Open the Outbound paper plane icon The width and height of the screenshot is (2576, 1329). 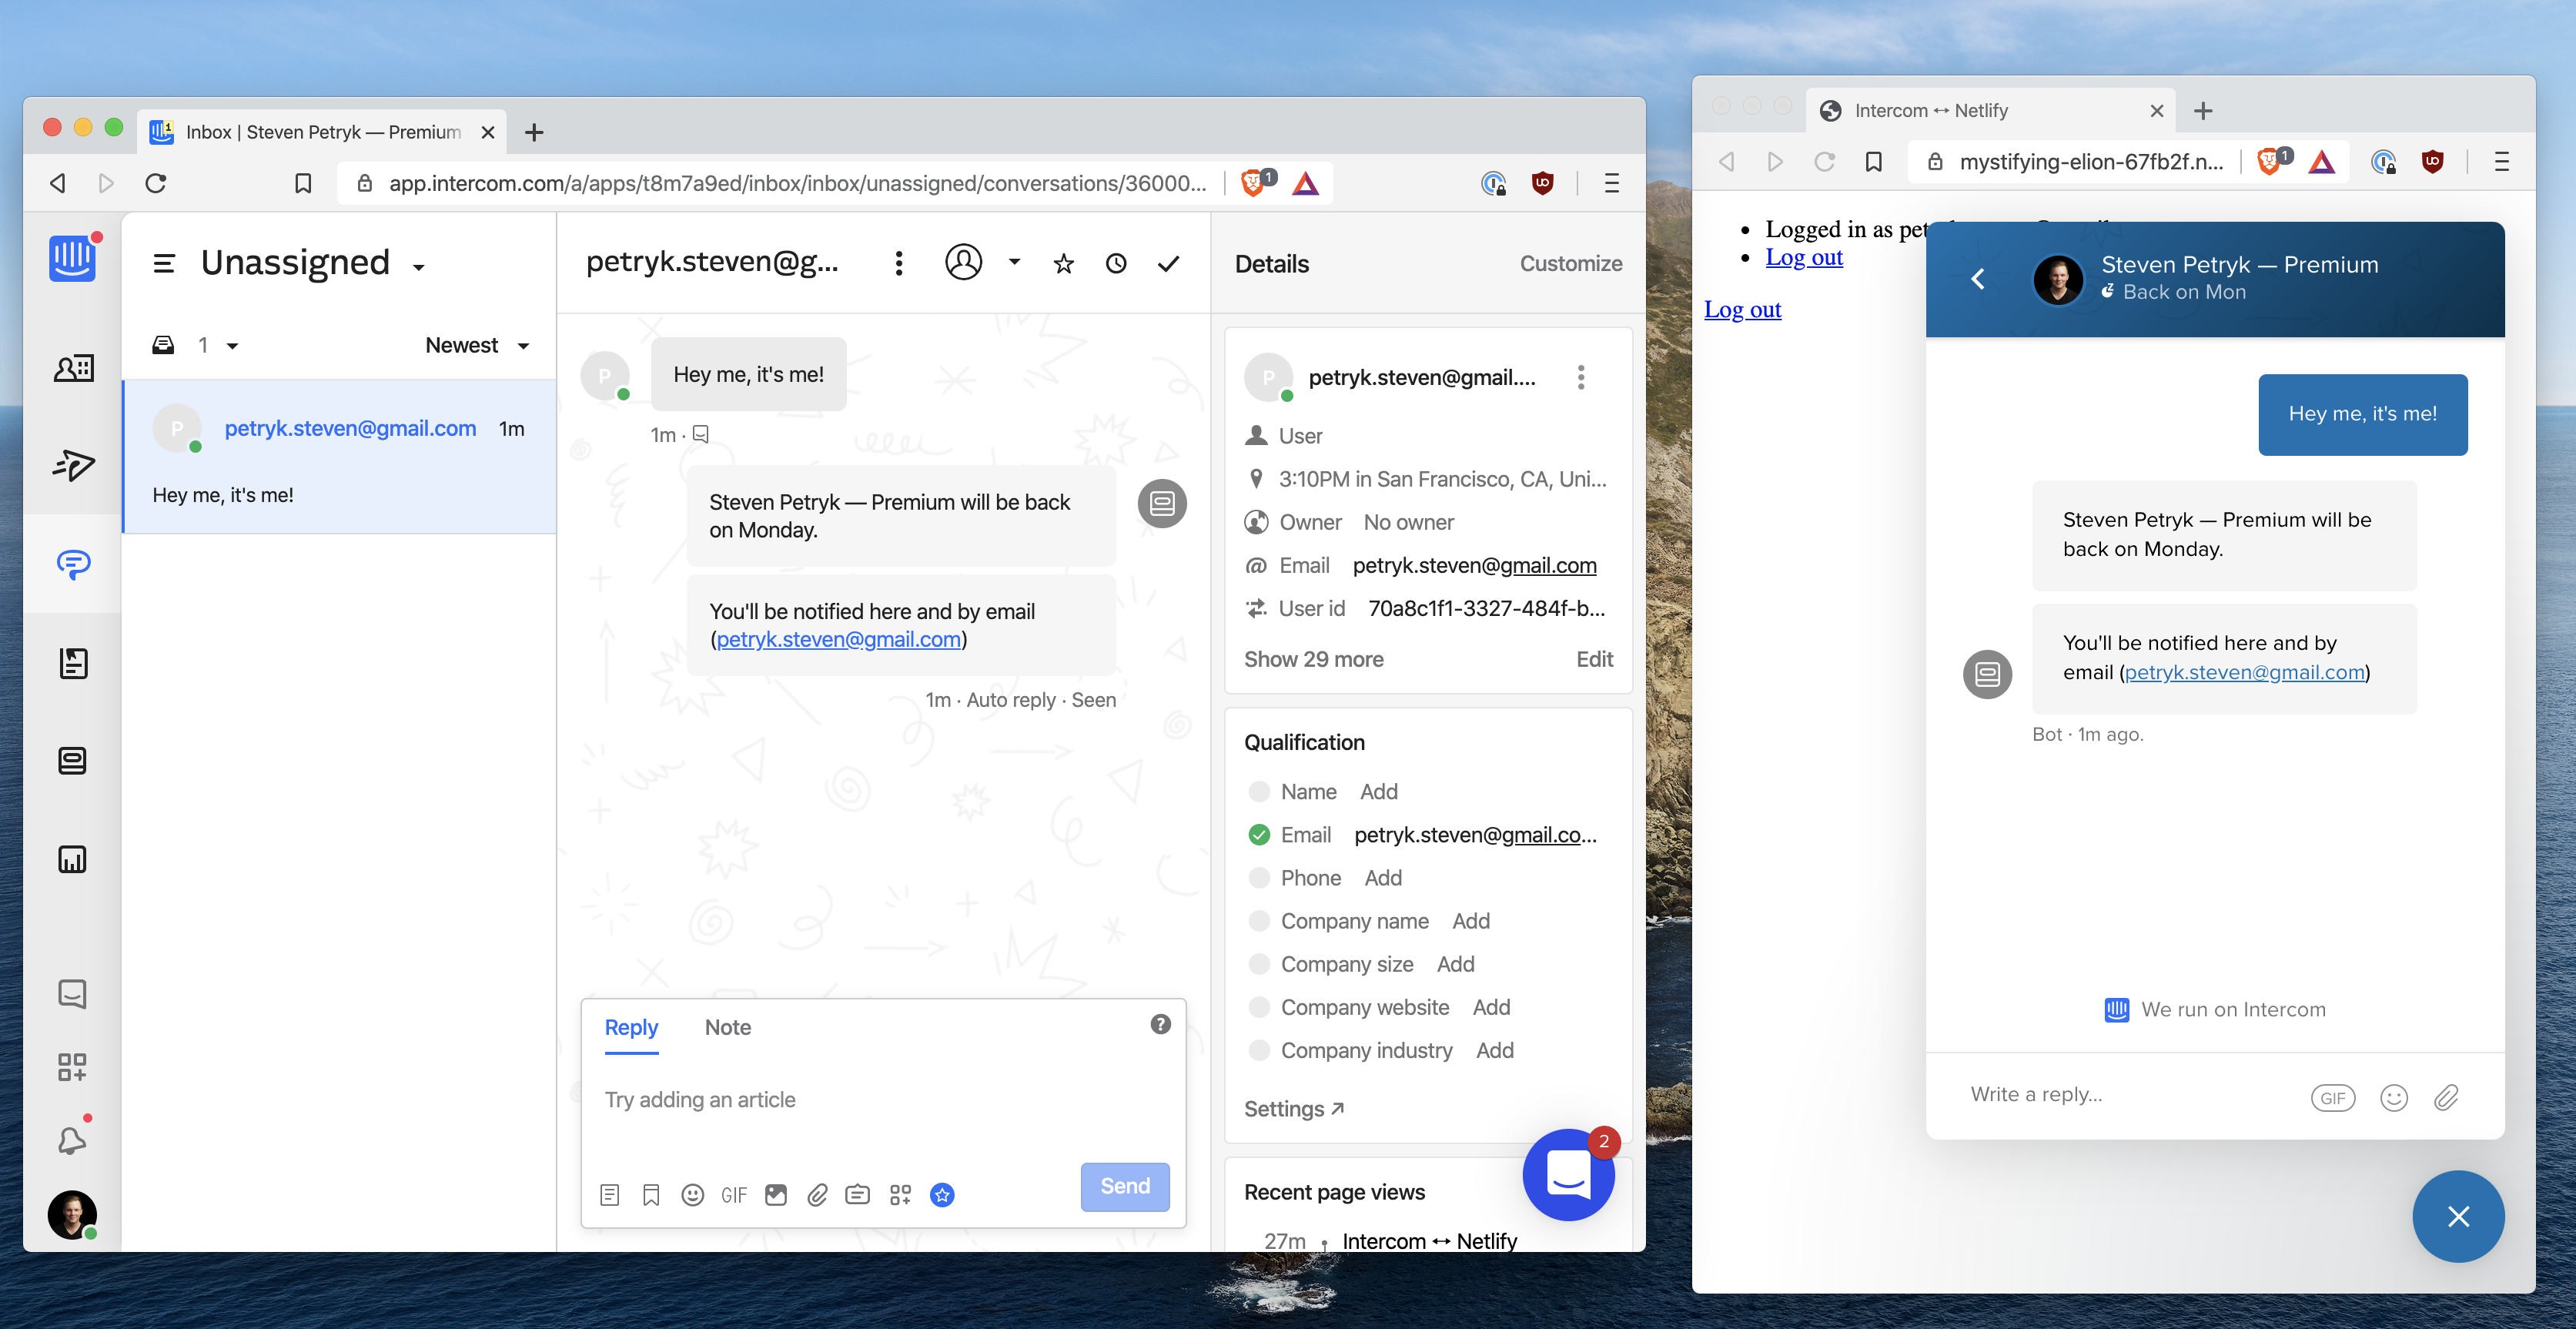[73, 465]
